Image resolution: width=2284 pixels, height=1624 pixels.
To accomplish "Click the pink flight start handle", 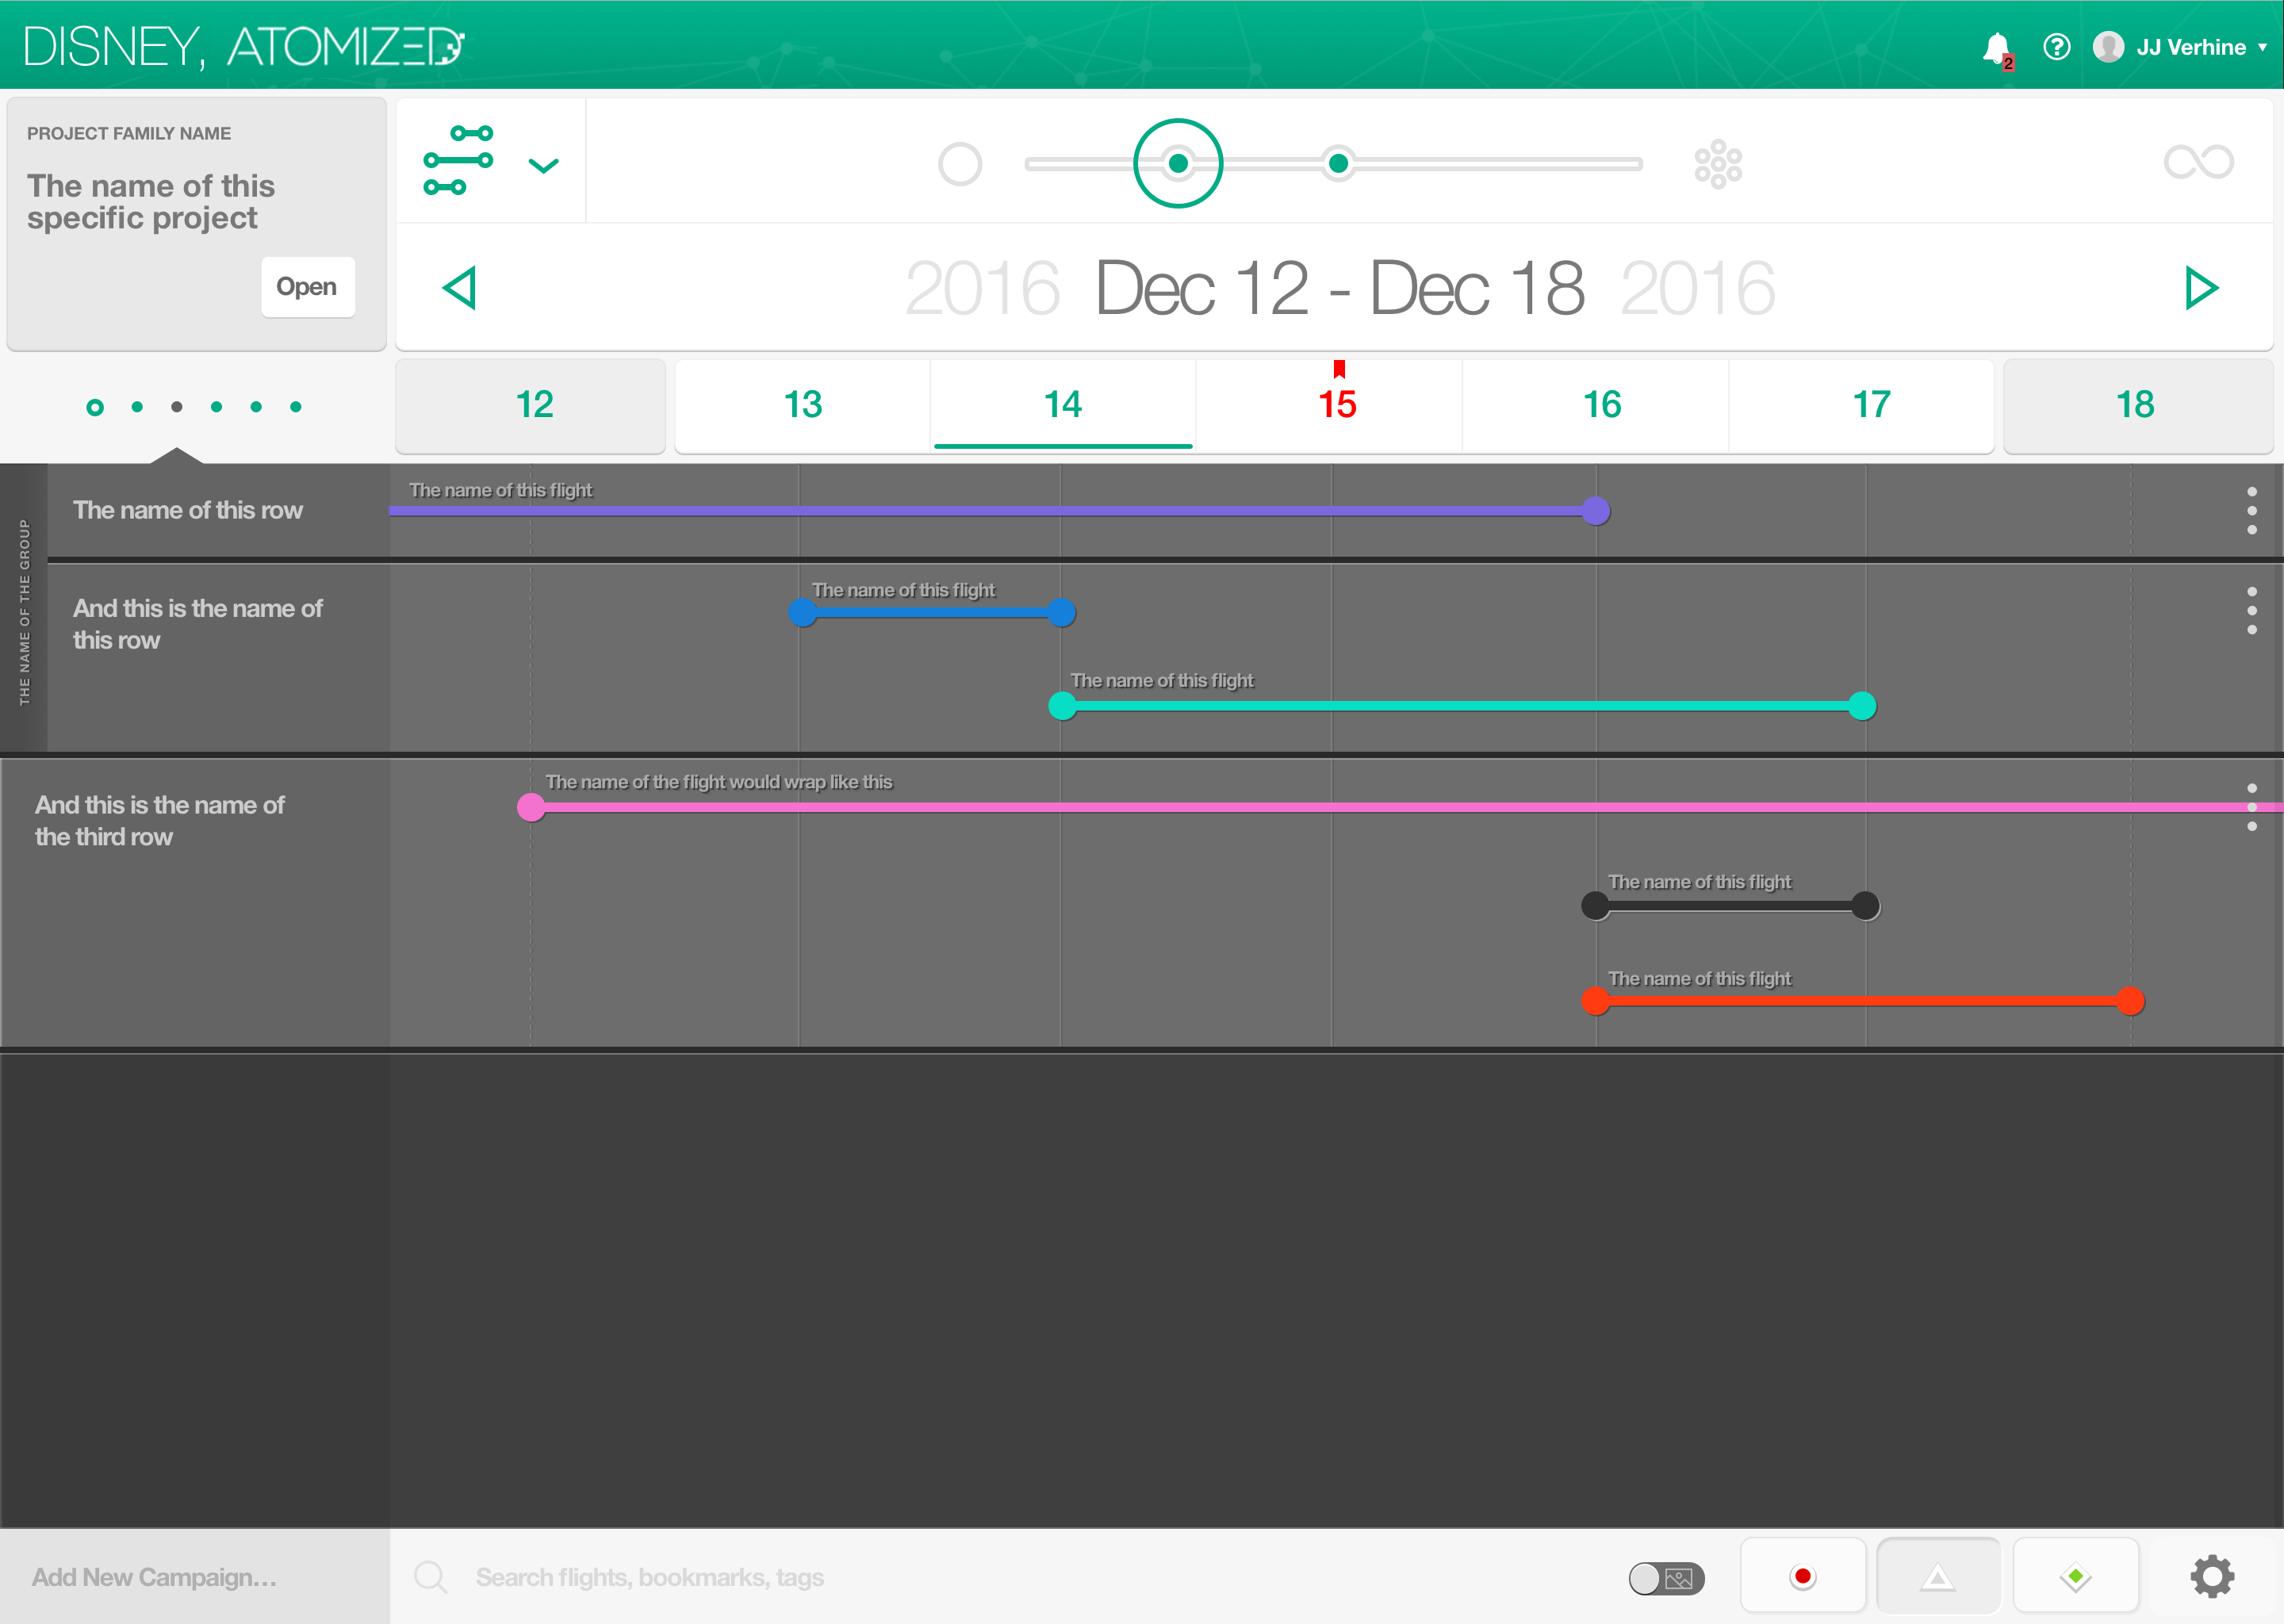I will 531,807.
